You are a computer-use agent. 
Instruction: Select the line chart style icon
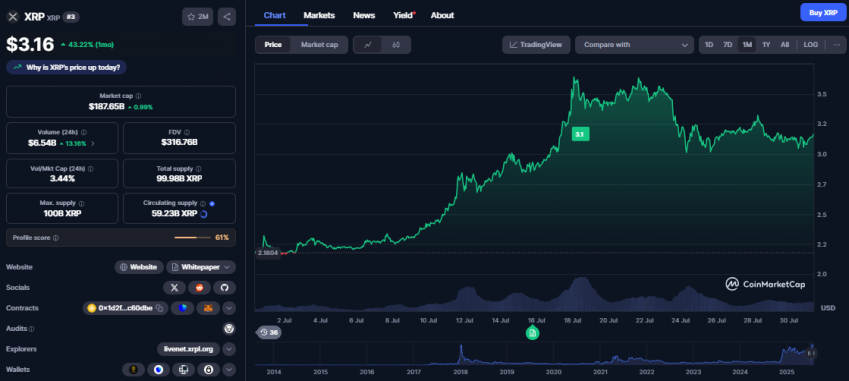tap(368, 45)
